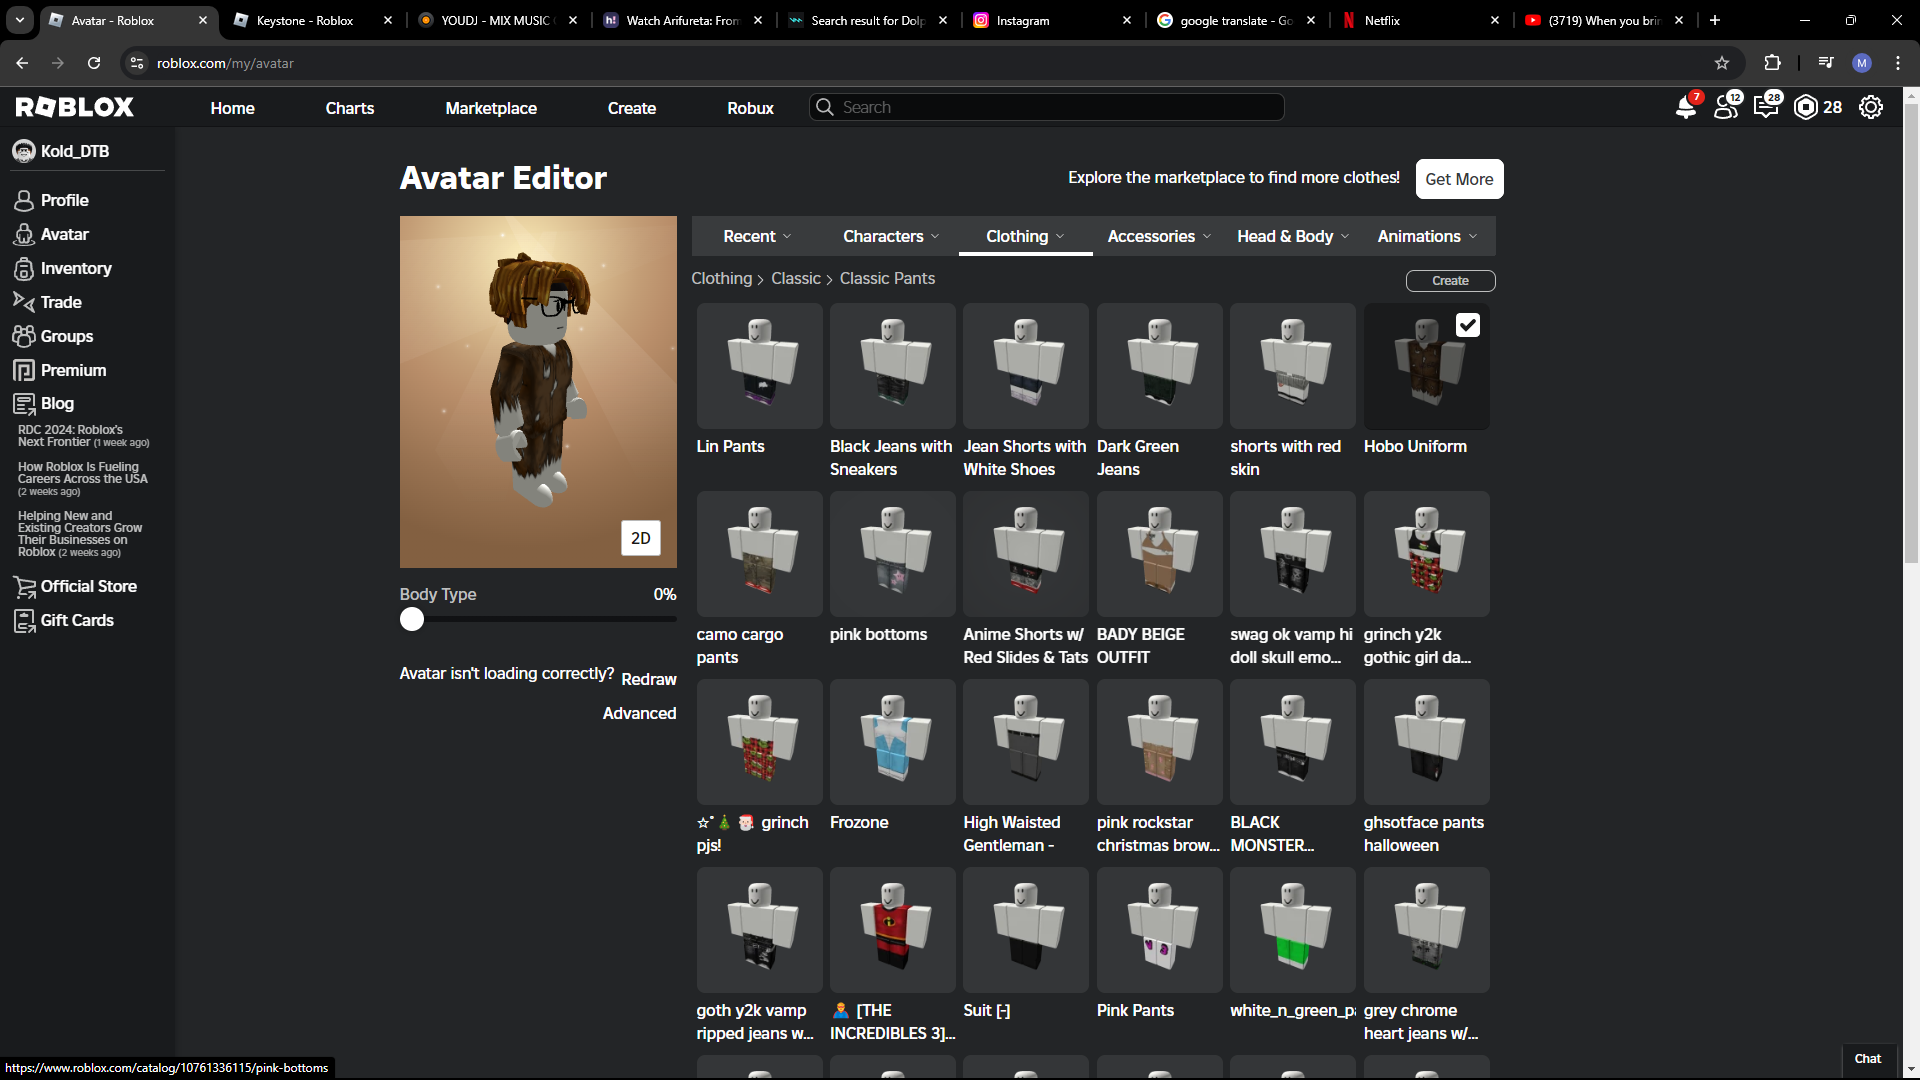This screenshot has width=1920, height=1080.
Task: Open the Profile sidebar icon
Action: pos(24,201)
